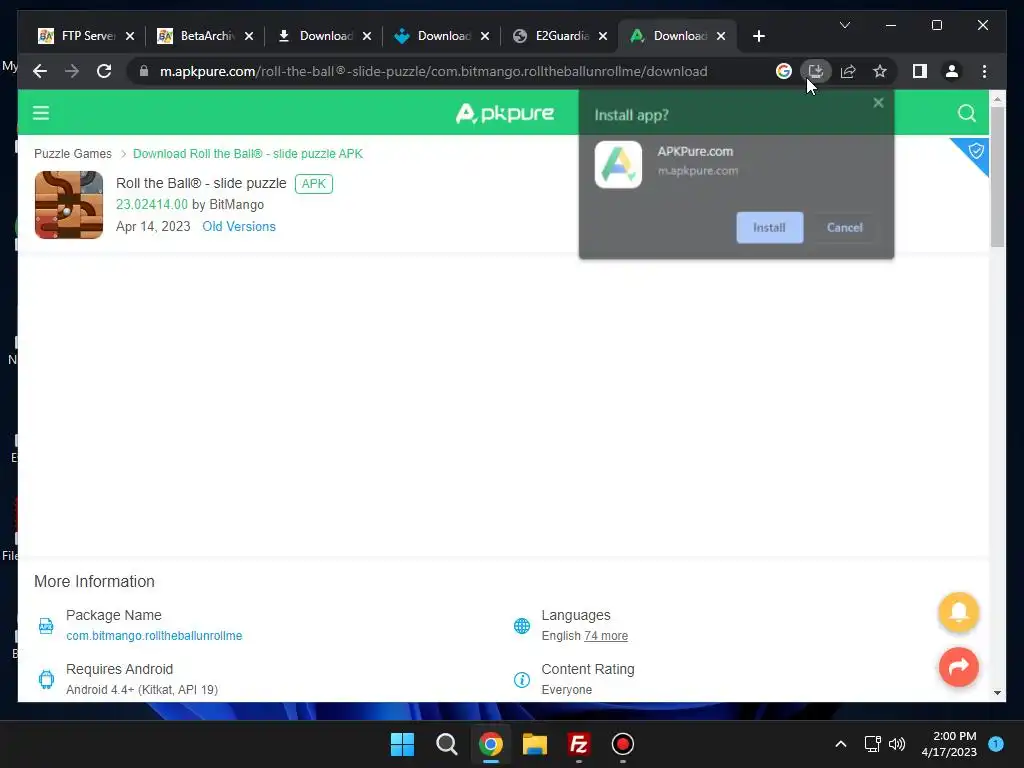Screen dimensions: 1024x768
Task: Go back to previous page
Action: coord(40,71)
